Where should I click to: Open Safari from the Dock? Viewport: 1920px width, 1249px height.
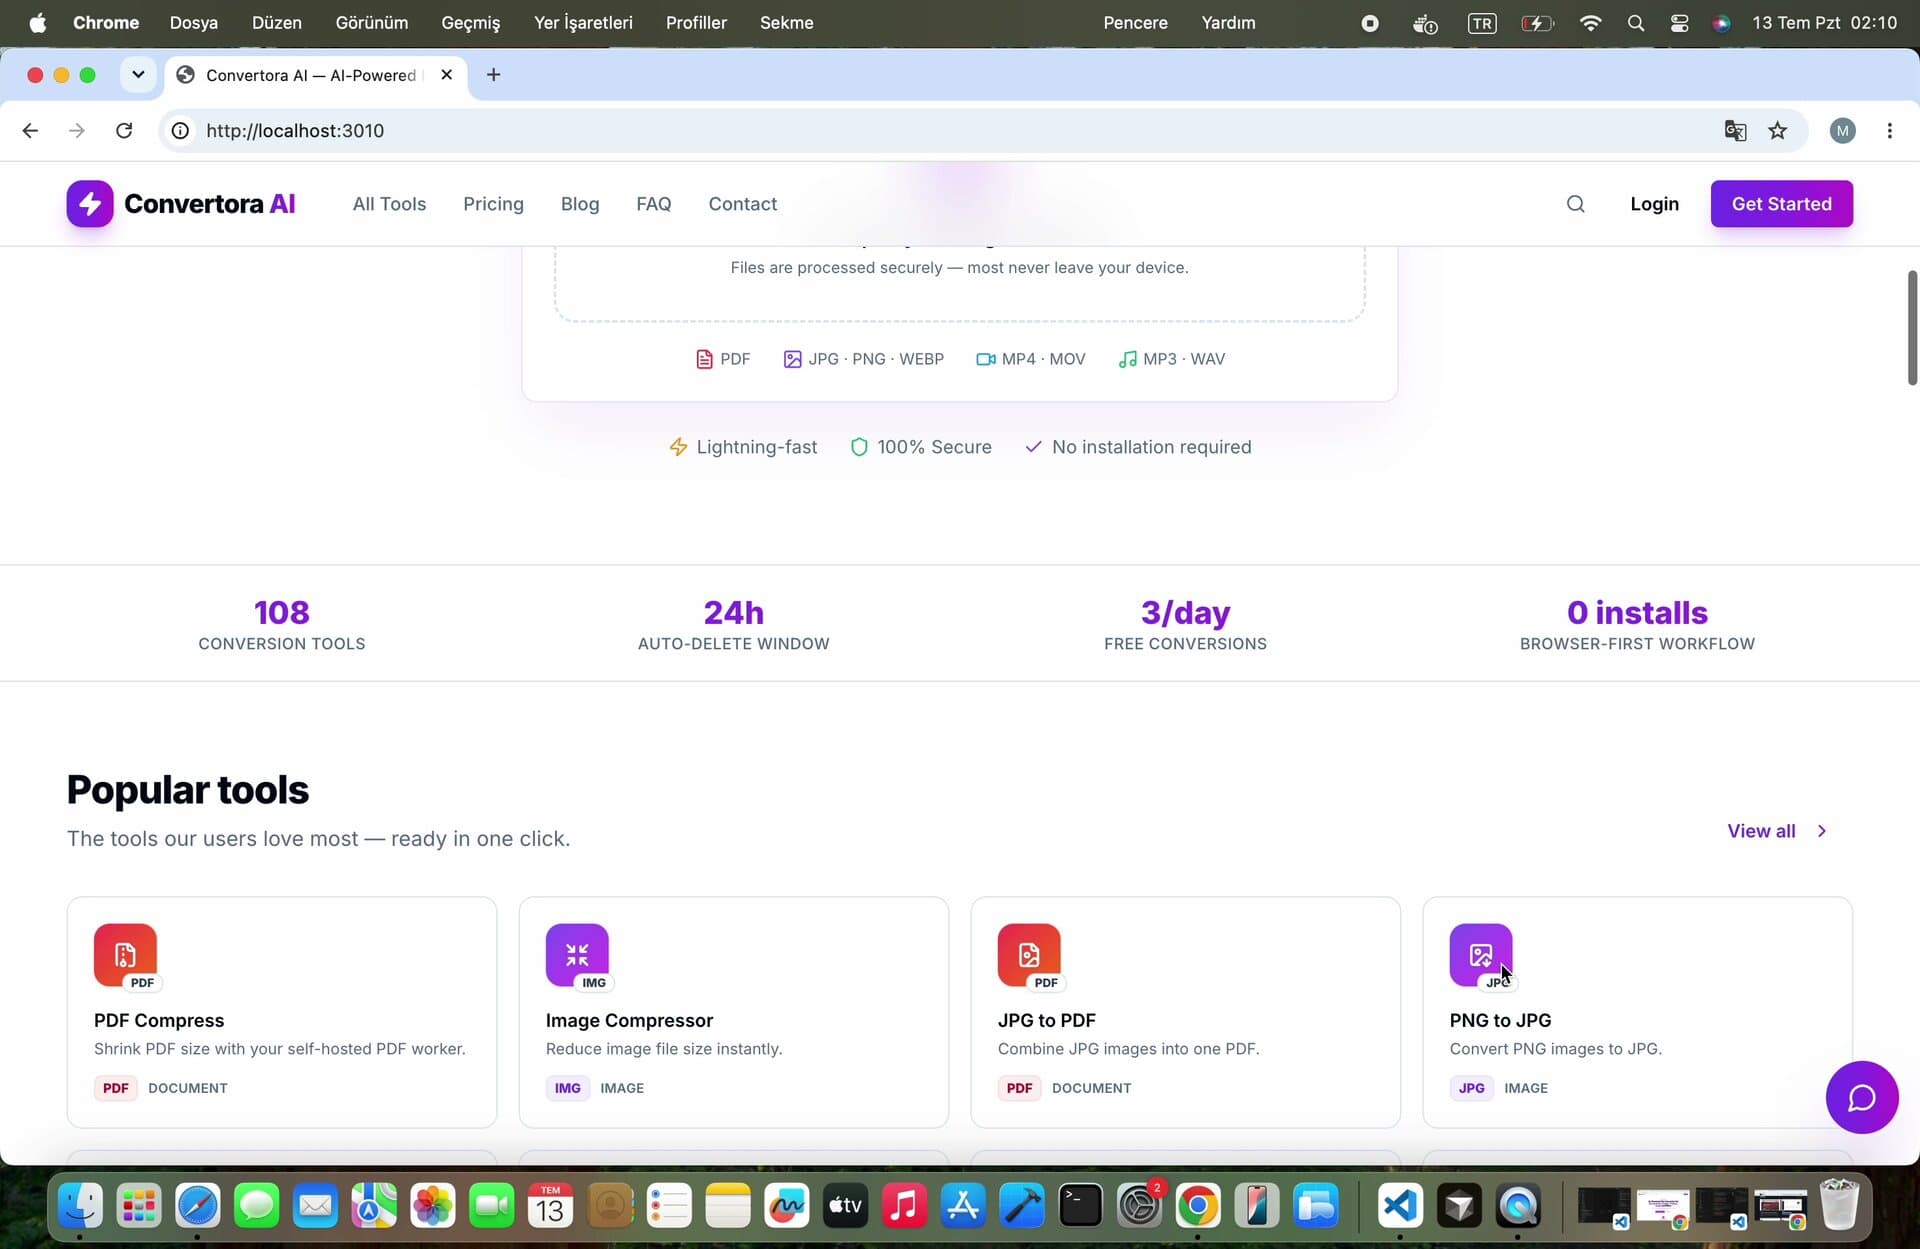click(x=198, y=1206)
